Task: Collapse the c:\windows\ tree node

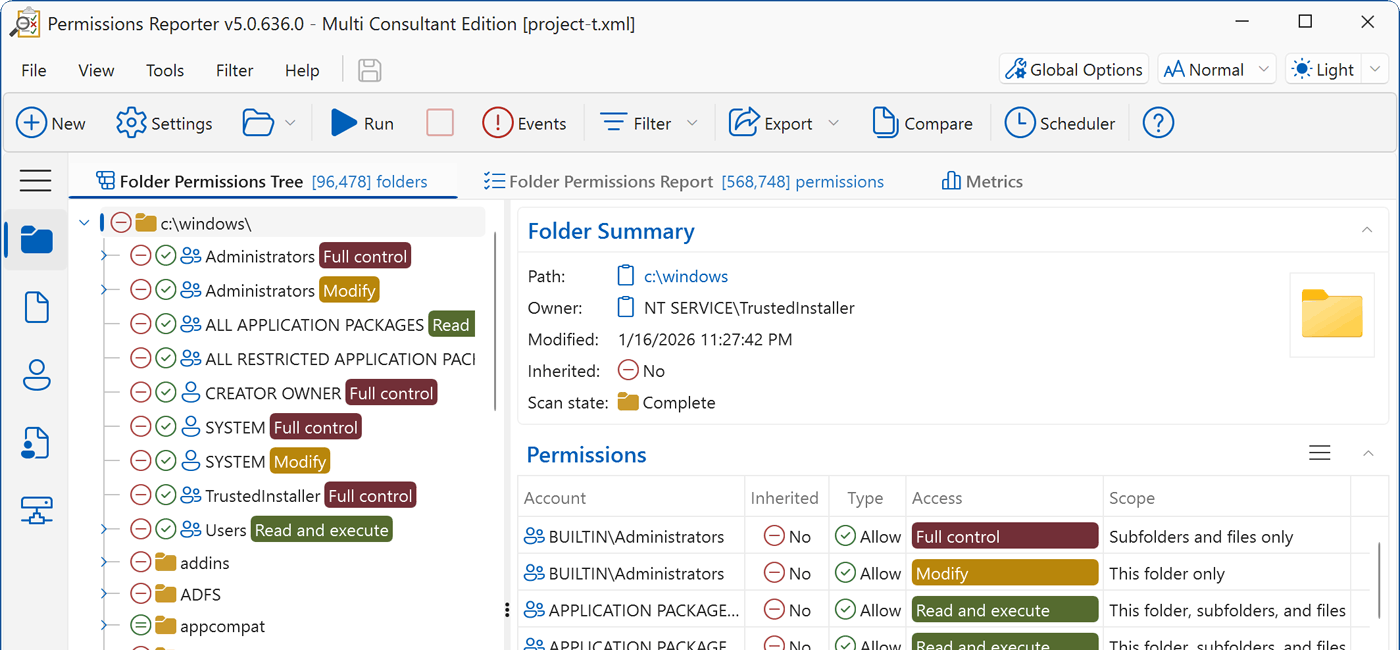Action: coord(84,222)
